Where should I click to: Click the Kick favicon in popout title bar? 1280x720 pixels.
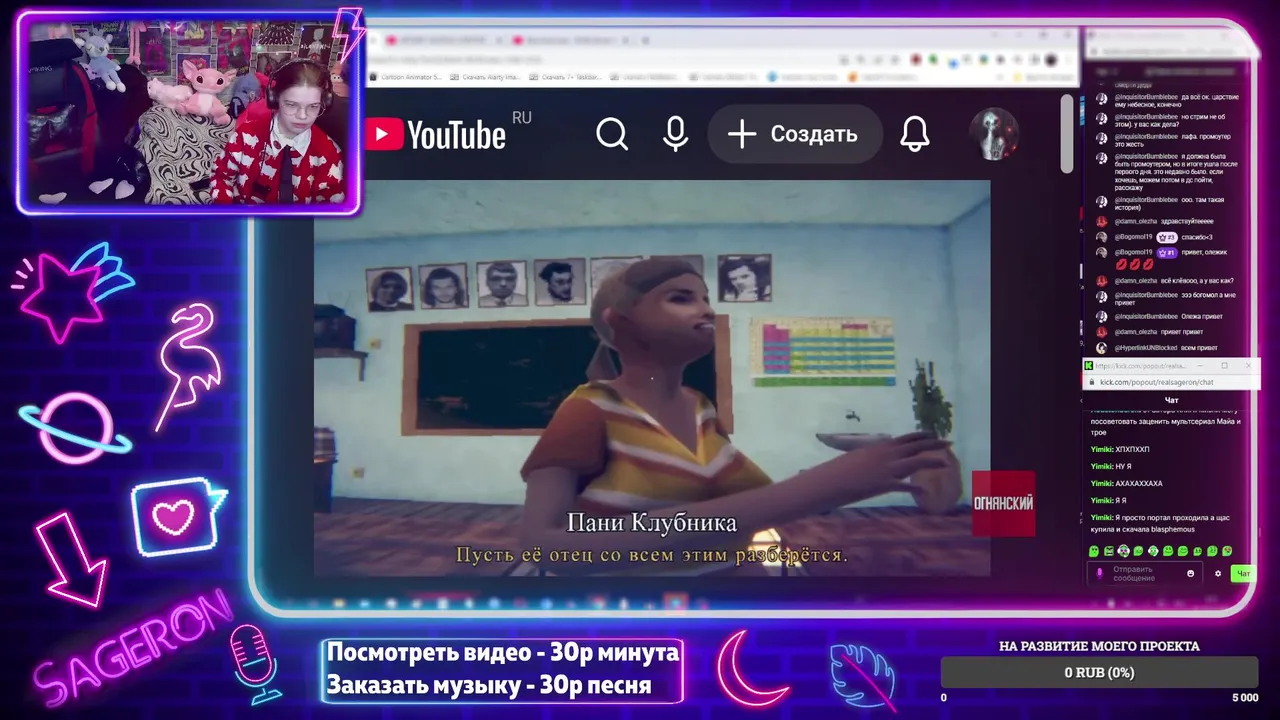(1090, 366)
